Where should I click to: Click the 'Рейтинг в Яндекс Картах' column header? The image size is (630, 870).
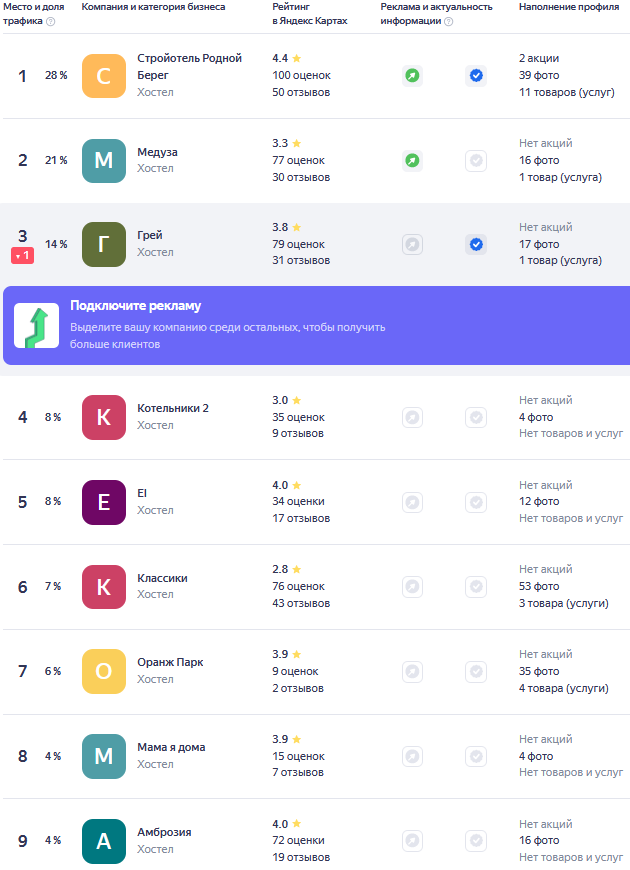click(x=310, y=14)
